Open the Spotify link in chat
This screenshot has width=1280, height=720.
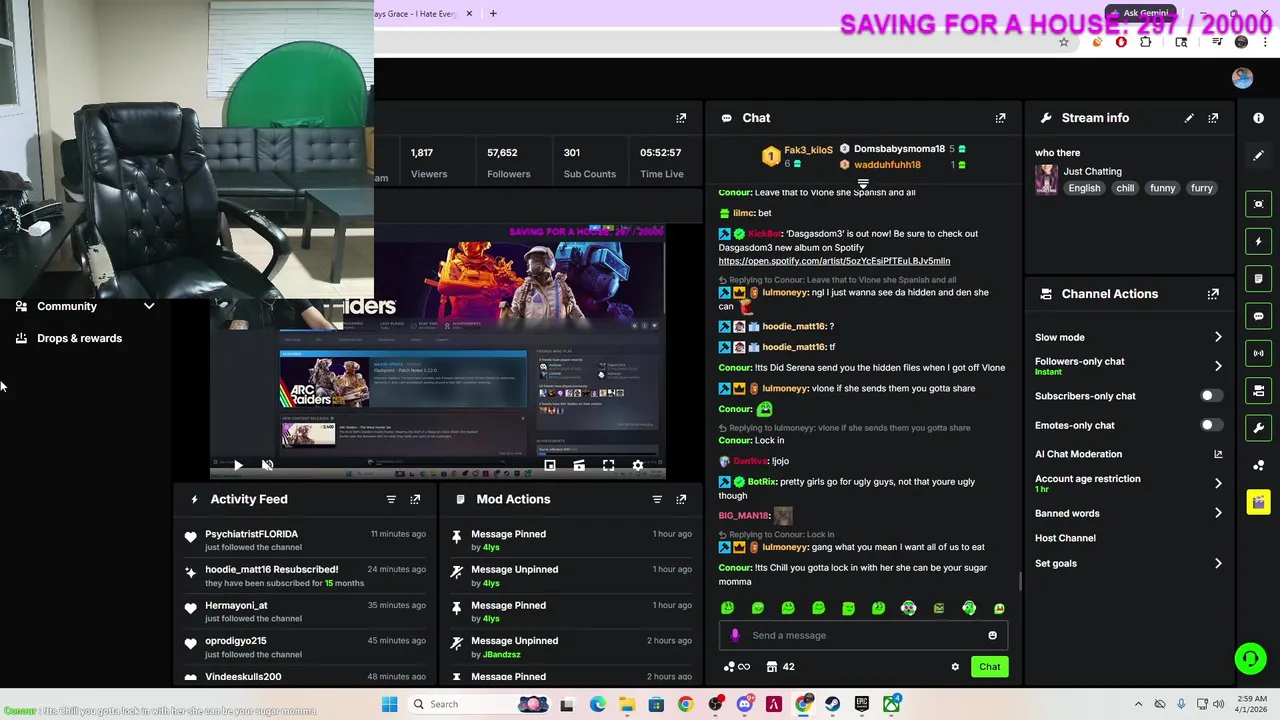834,261
